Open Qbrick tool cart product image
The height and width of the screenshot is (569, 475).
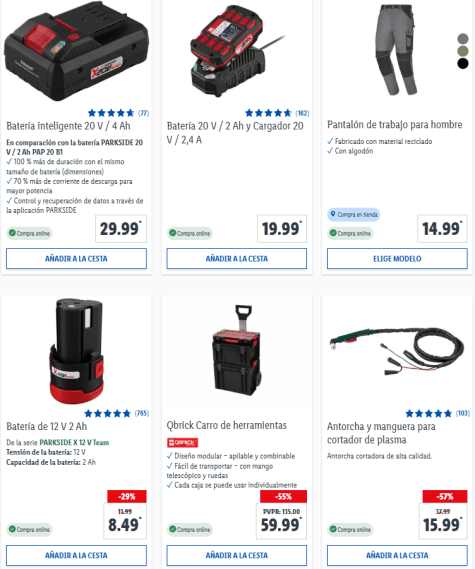[237, 350]
